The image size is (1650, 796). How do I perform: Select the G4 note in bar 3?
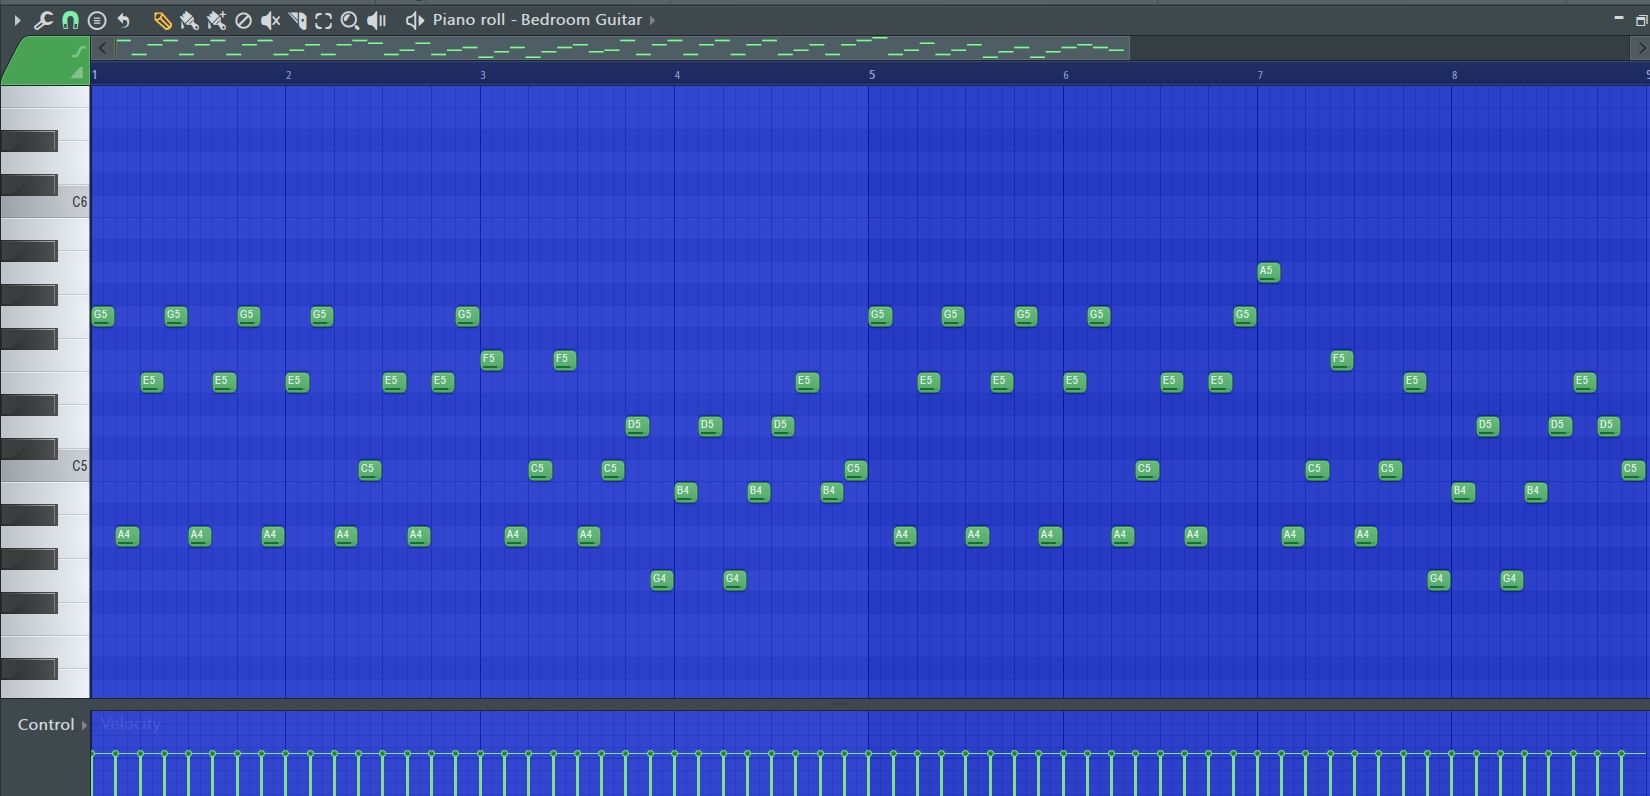point(661,580)
